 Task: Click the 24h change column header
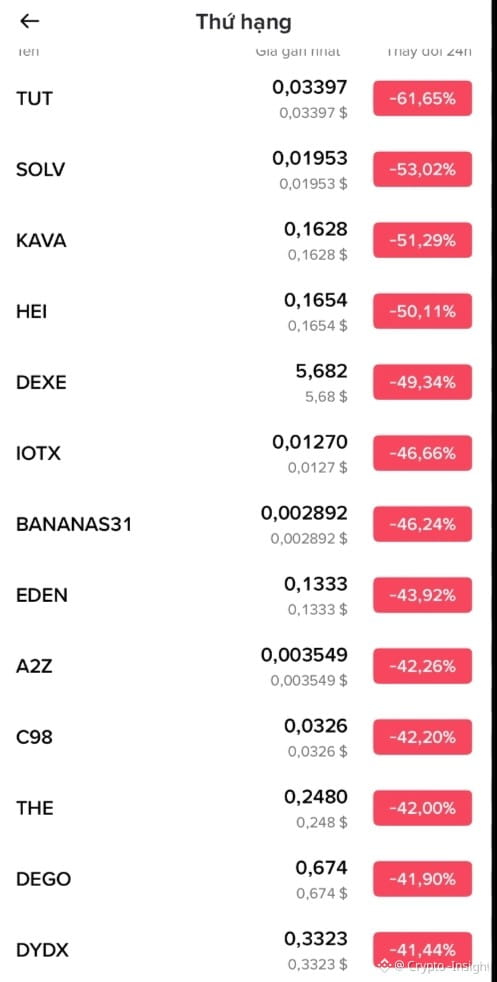click(x=429, y=52)
